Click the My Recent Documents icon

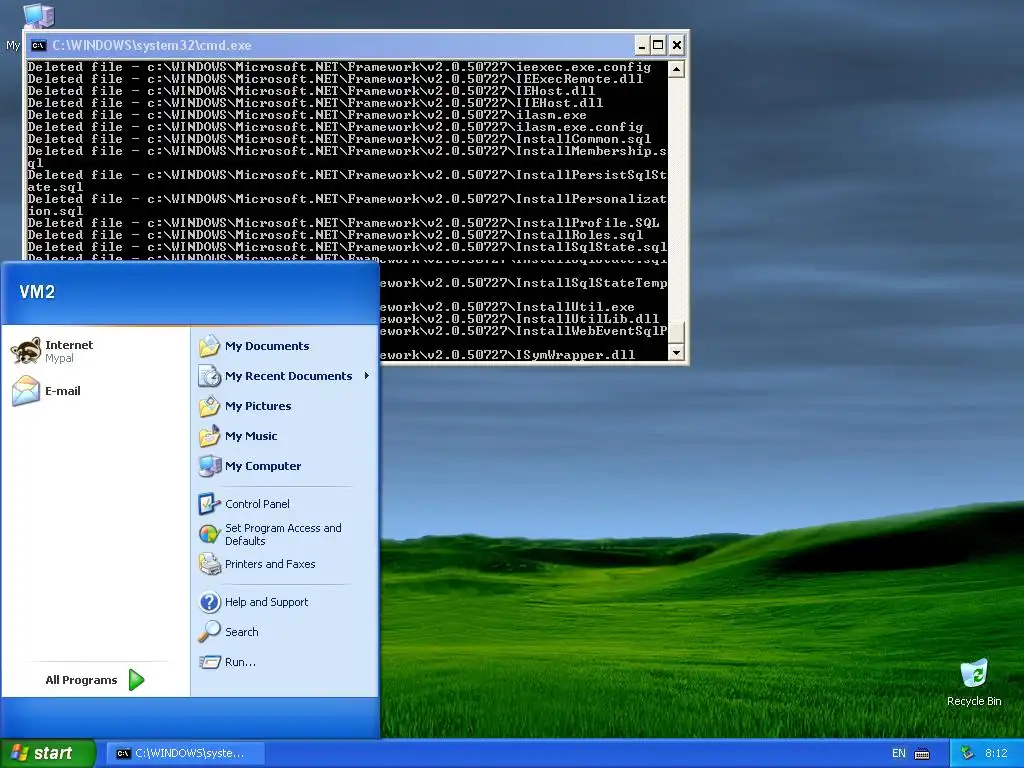[x=210, y=376]
